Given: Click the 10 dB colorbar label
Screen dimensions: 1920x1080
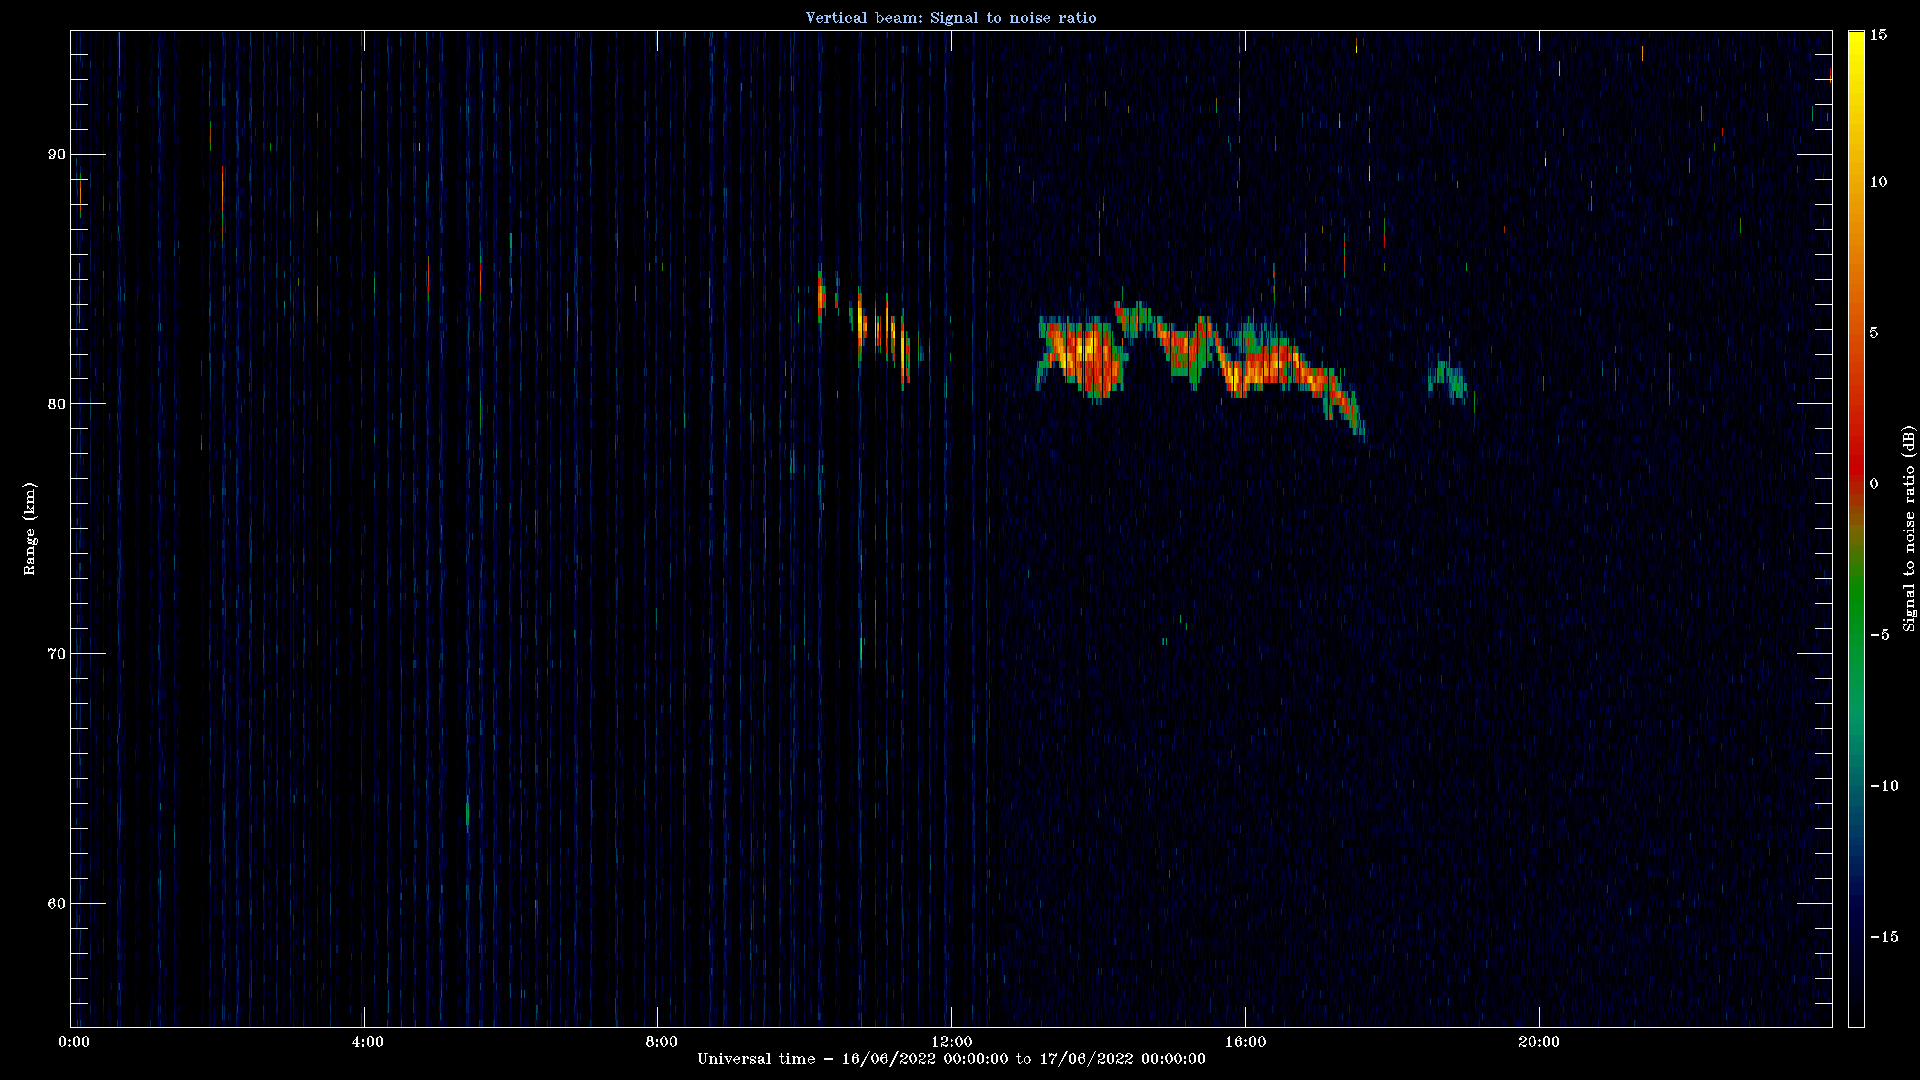Looking at the screenshot, I should [1878, 182].
